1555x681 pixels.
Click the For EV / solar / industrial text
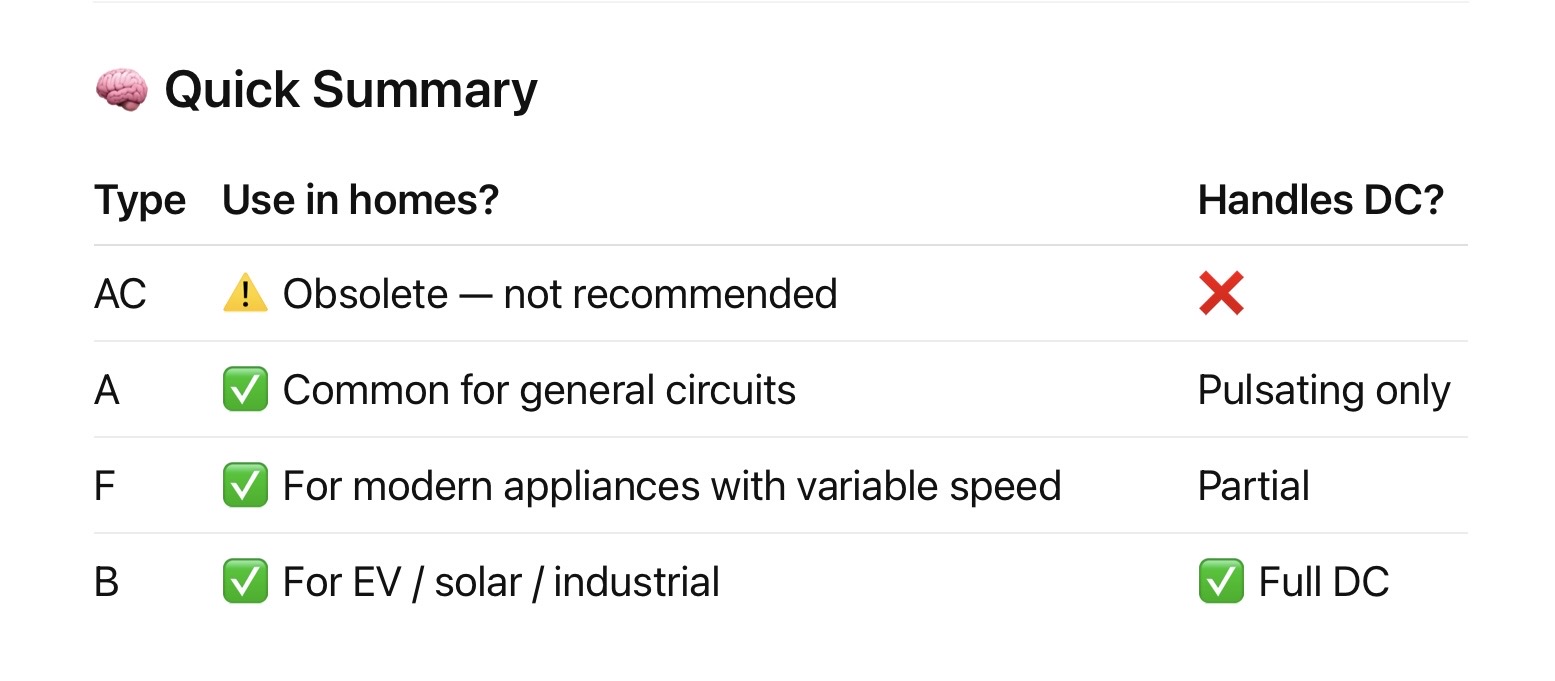501,582
